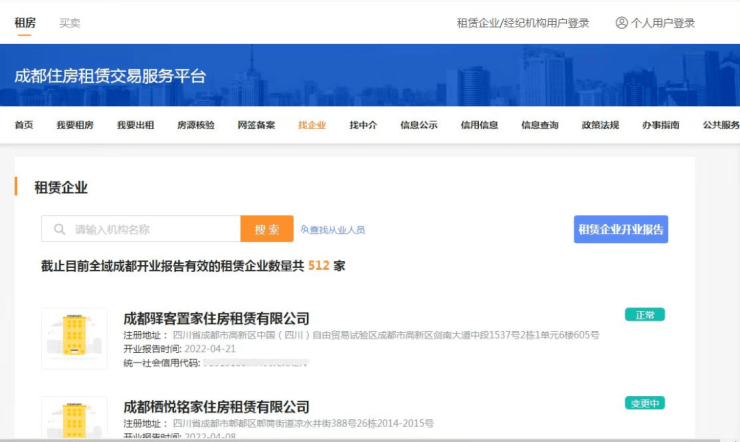Click the 正常 status badge
This screenshot has width=740, height=442.
tap(645, 315)
